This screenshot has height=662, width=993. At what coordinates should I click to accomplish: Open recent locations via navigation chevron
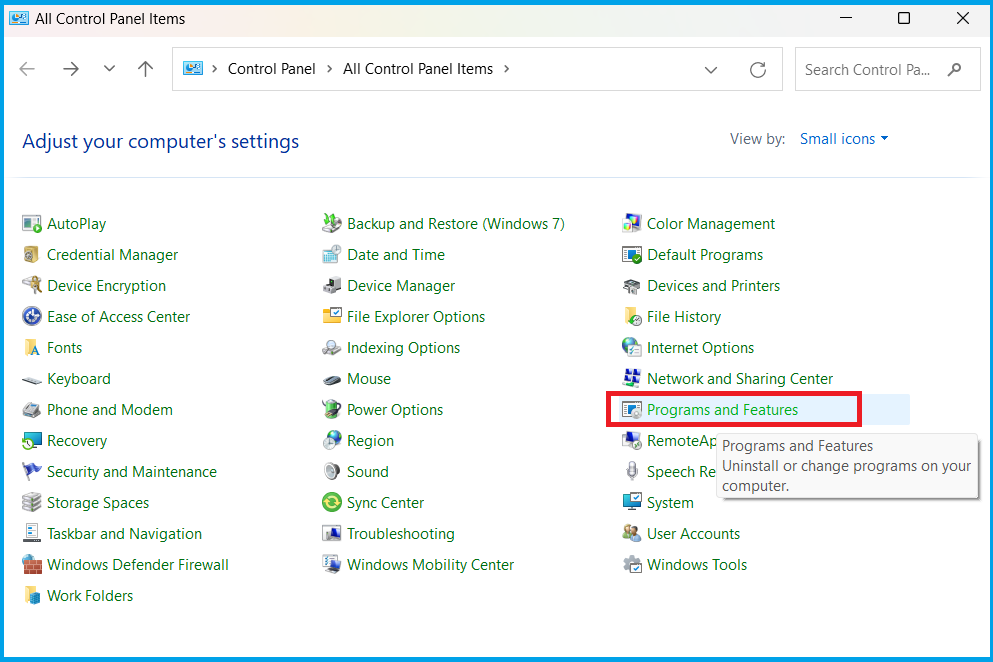(108, 69)
